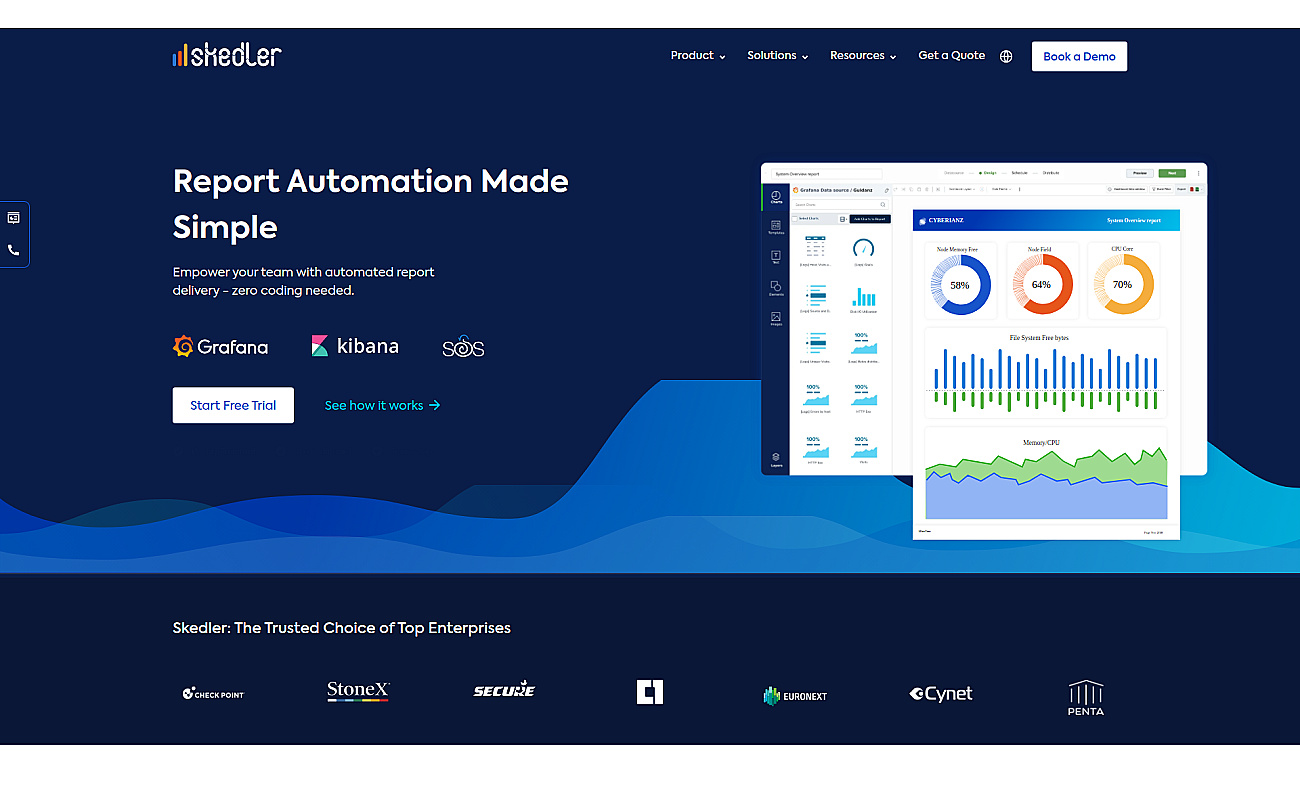This screenshot has height=788, width=1300.
Task: Expand the Resources menu
Action: tap(863, 56)
